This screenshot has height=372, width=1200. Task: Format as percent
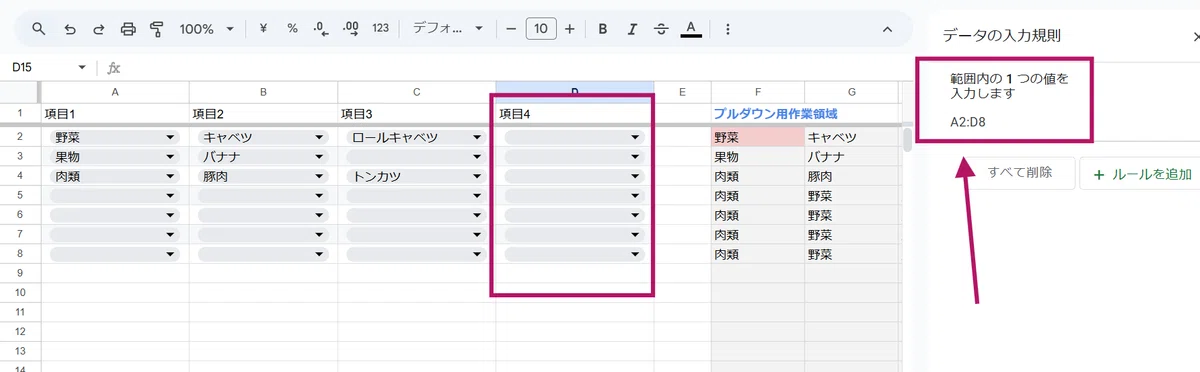click(x=292, y=29)
